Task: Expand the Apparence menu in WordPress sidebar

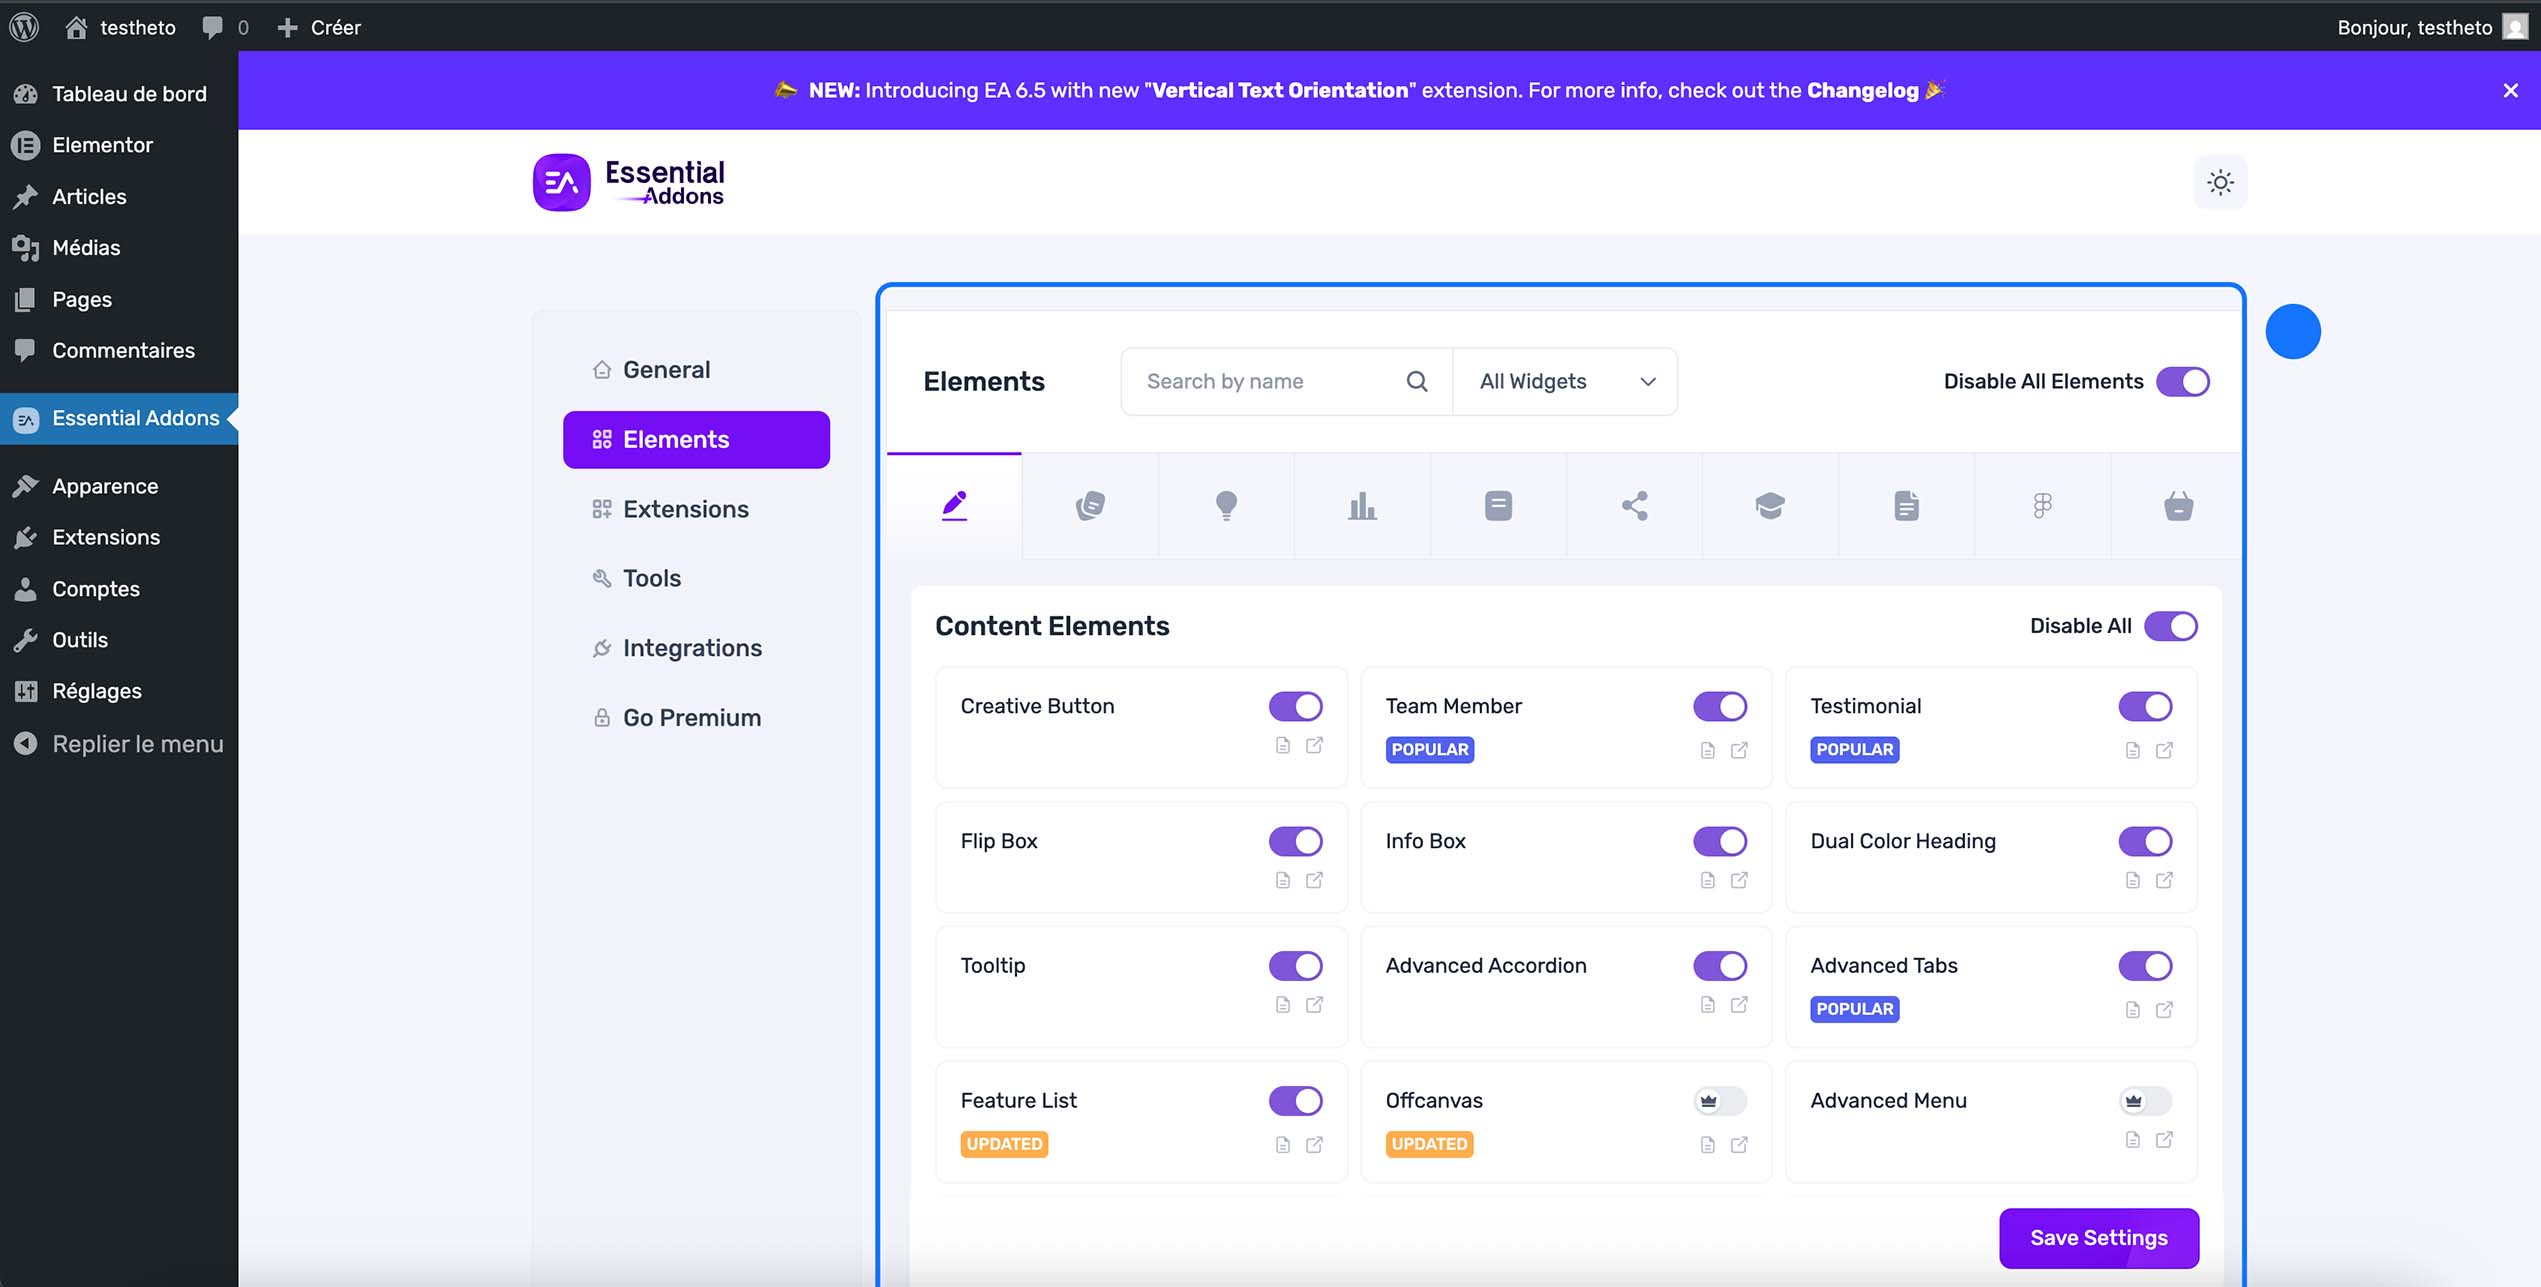Action: point(104,486)
